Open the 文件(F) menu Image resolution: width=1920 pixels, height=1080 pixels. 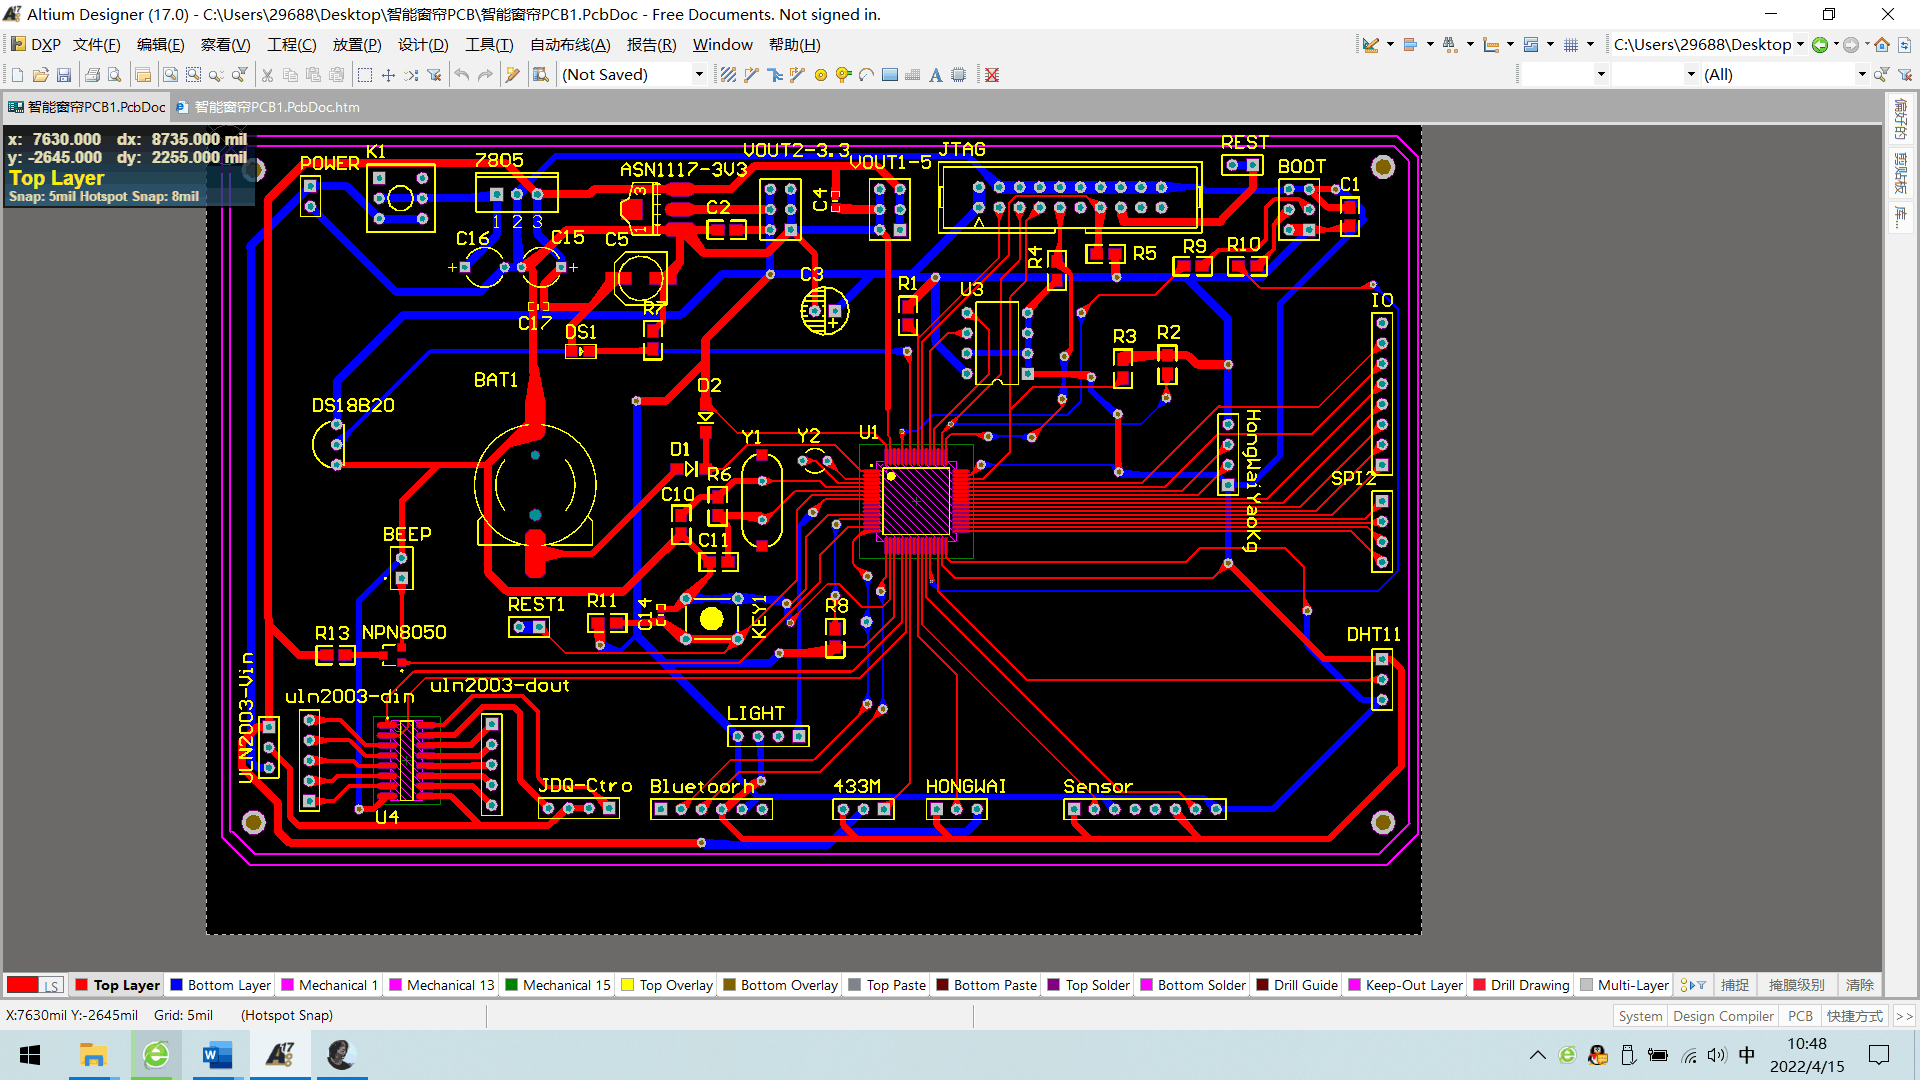pos(96,44)
